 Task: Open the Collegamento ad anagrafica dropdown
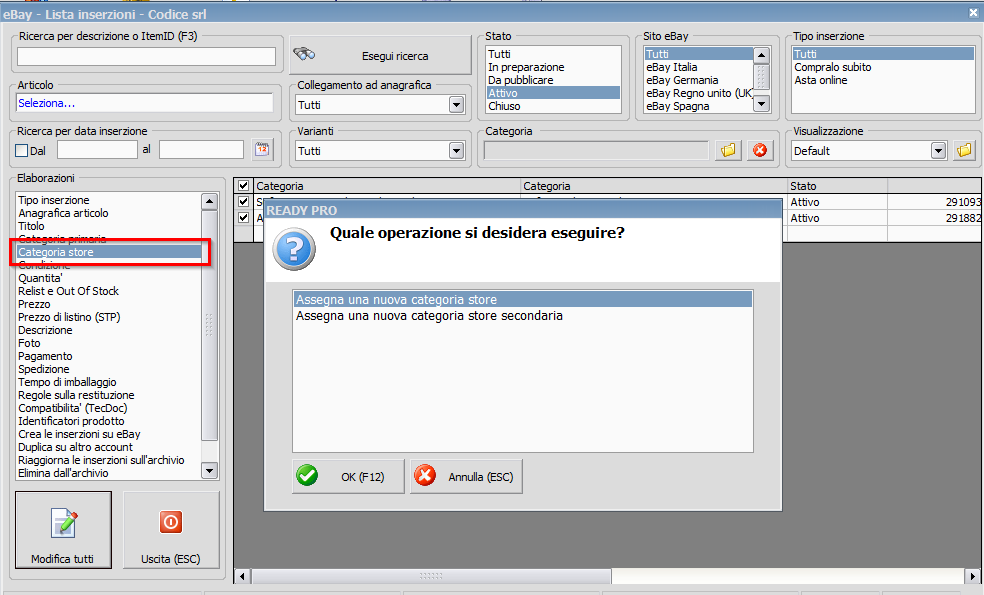tap(456, 105)
